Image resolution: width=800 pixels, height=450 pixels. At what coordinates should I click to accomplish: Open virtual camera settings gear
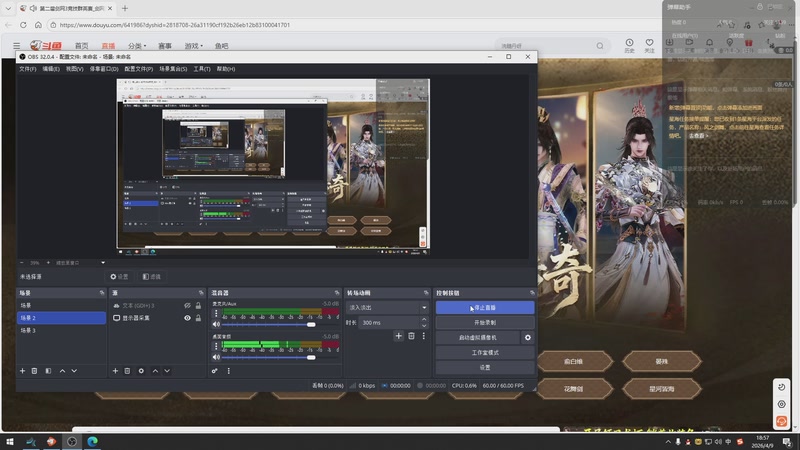pos(528,337)
